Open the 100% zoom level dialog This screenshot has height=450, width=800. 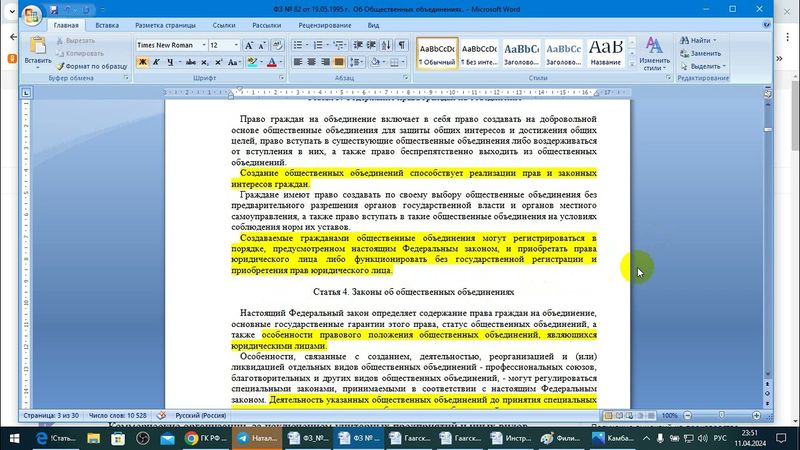669,415
